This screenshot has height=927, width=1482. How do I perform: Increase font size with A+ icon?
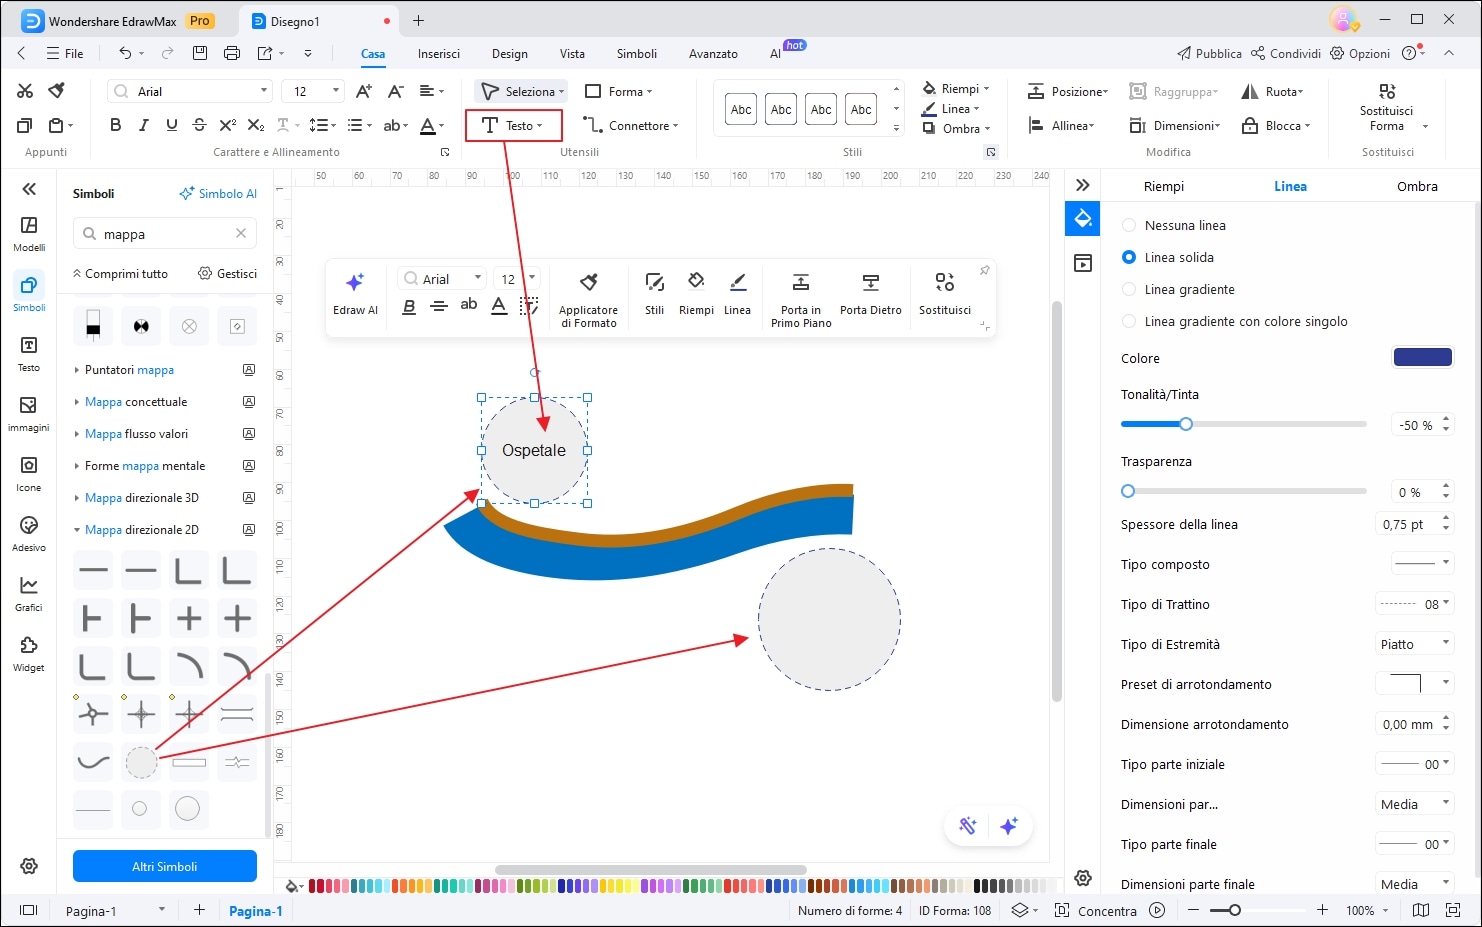tap(363, 91)
